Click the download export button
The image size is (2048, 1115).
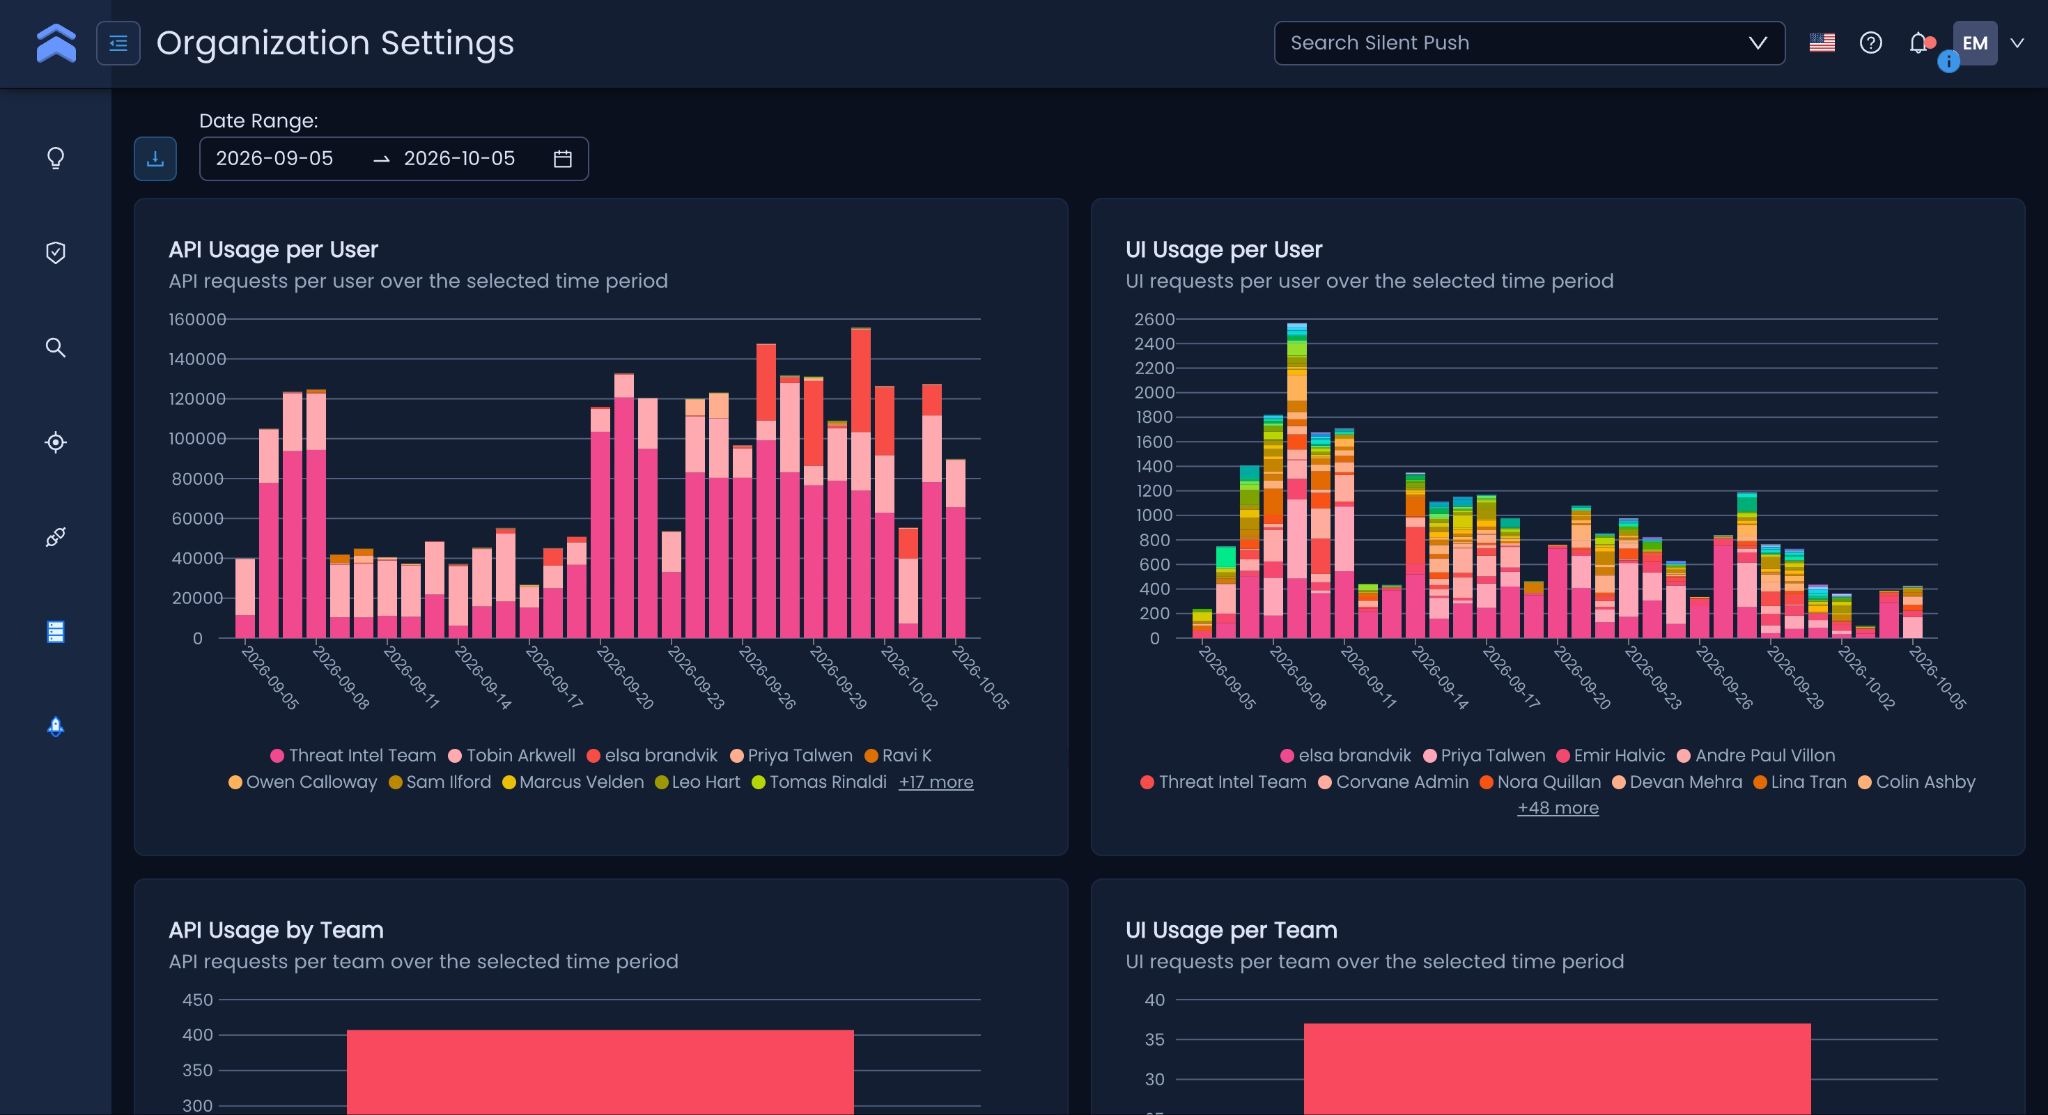pyautogui.click(x=155, y=159)
